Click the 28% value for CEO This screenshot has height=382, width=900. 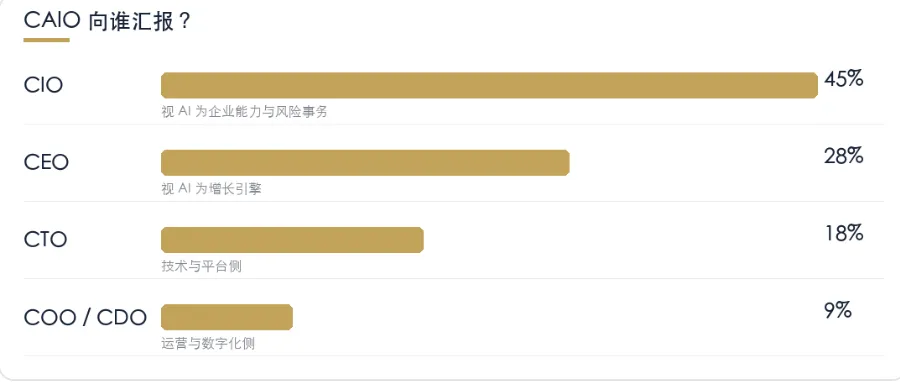[x=844, y=156]
